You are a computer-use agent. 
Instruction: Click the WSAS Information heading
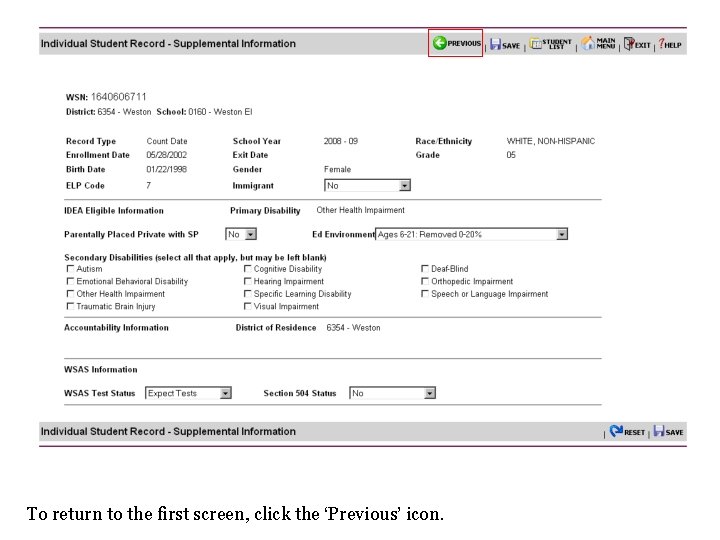point(101,370)
